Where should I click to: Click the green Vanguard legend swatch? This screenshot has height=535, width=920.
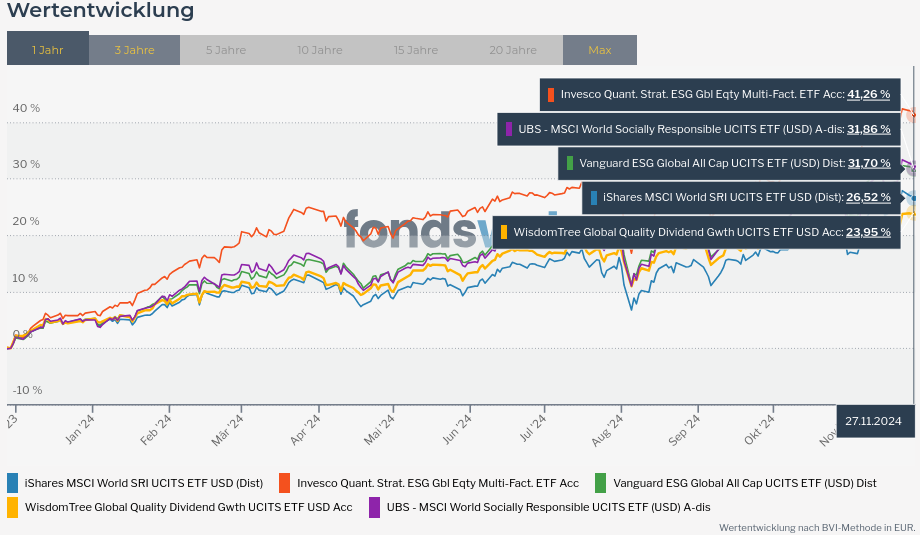coord(600,483)
